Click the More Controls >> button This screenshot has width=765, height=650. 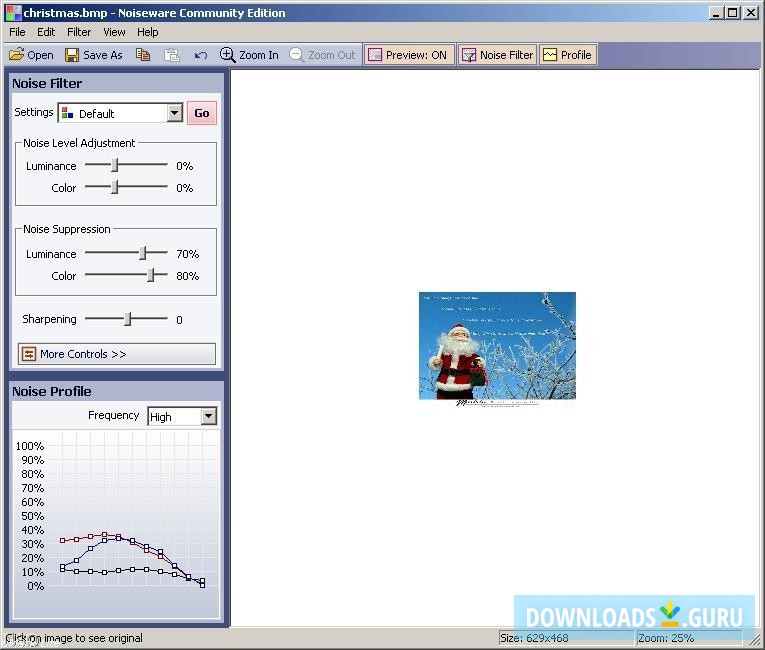coord(117,354)
